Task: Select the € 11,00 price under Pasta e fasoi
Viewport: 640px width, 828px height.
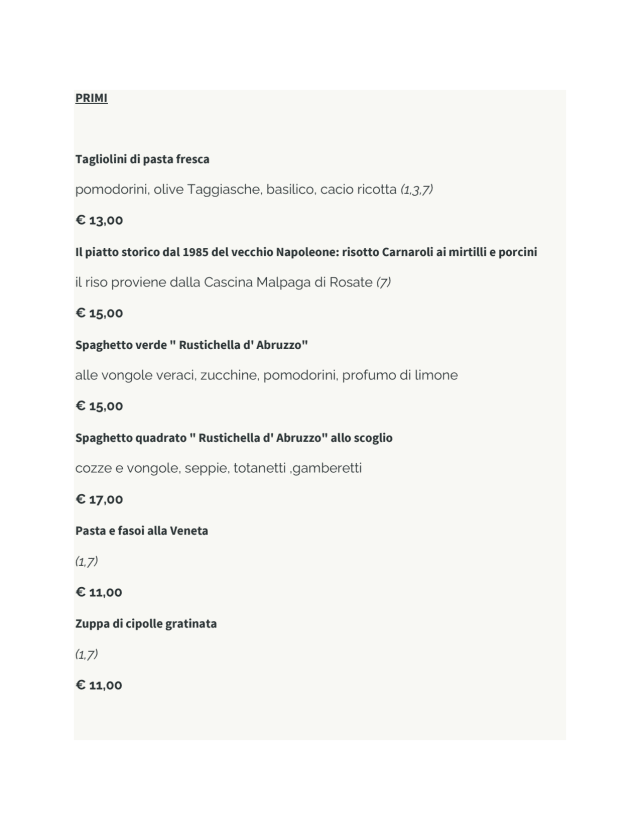Action: pyautogui.click(x=99, y=592)
